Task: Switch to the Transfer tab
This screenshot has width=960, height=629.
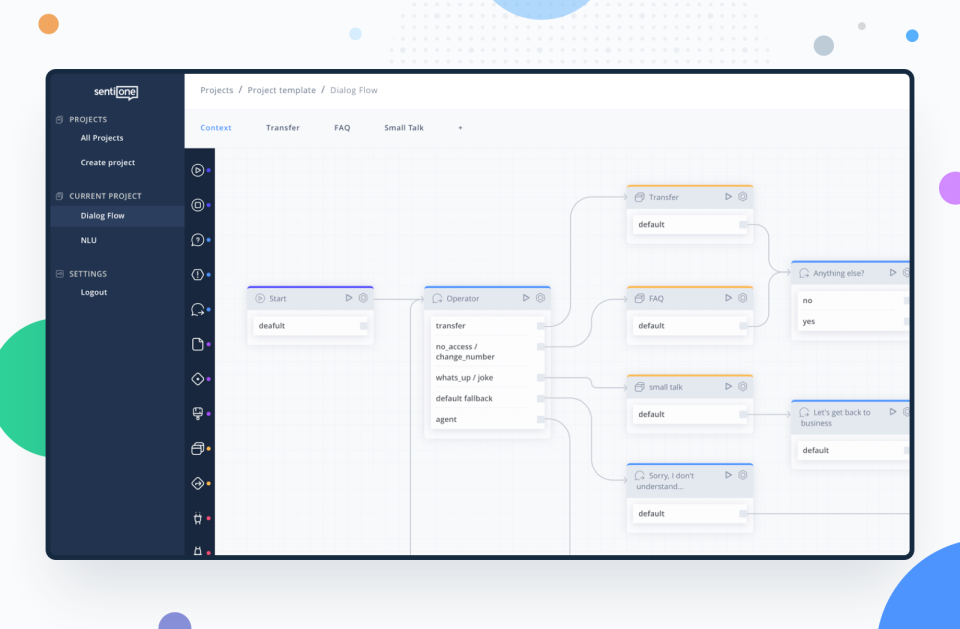Action: point(282,127)
